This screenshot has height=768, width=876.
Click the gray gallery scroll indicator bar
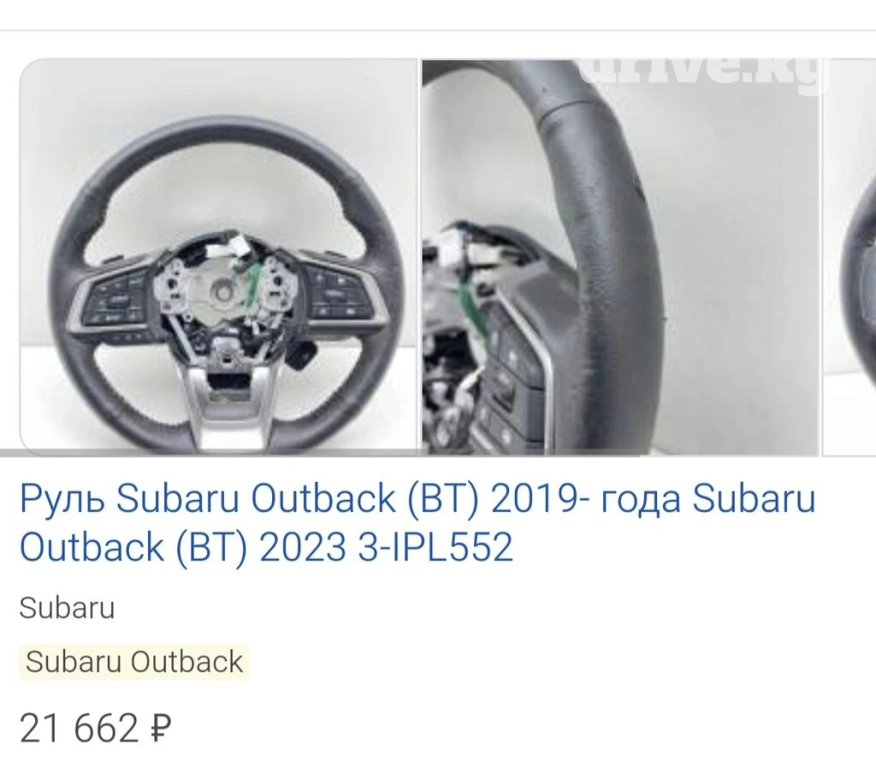320,452
